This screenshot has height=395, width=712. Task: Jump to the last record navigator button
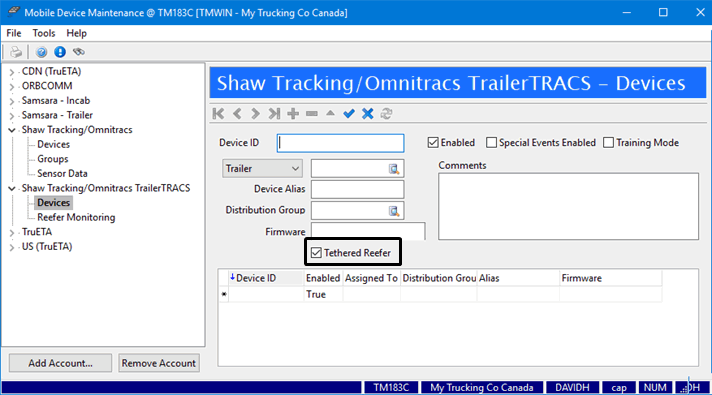[274, 114]
